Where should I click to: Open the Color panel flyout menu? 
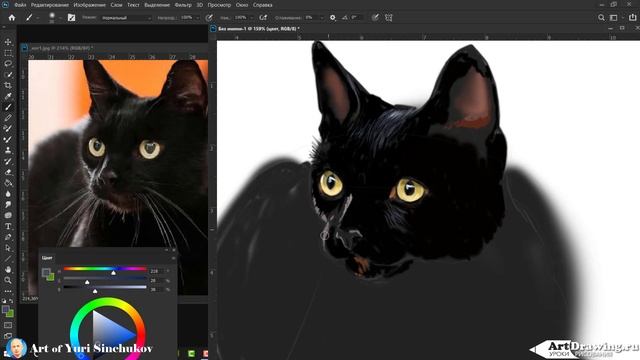[x=173, y=258]
